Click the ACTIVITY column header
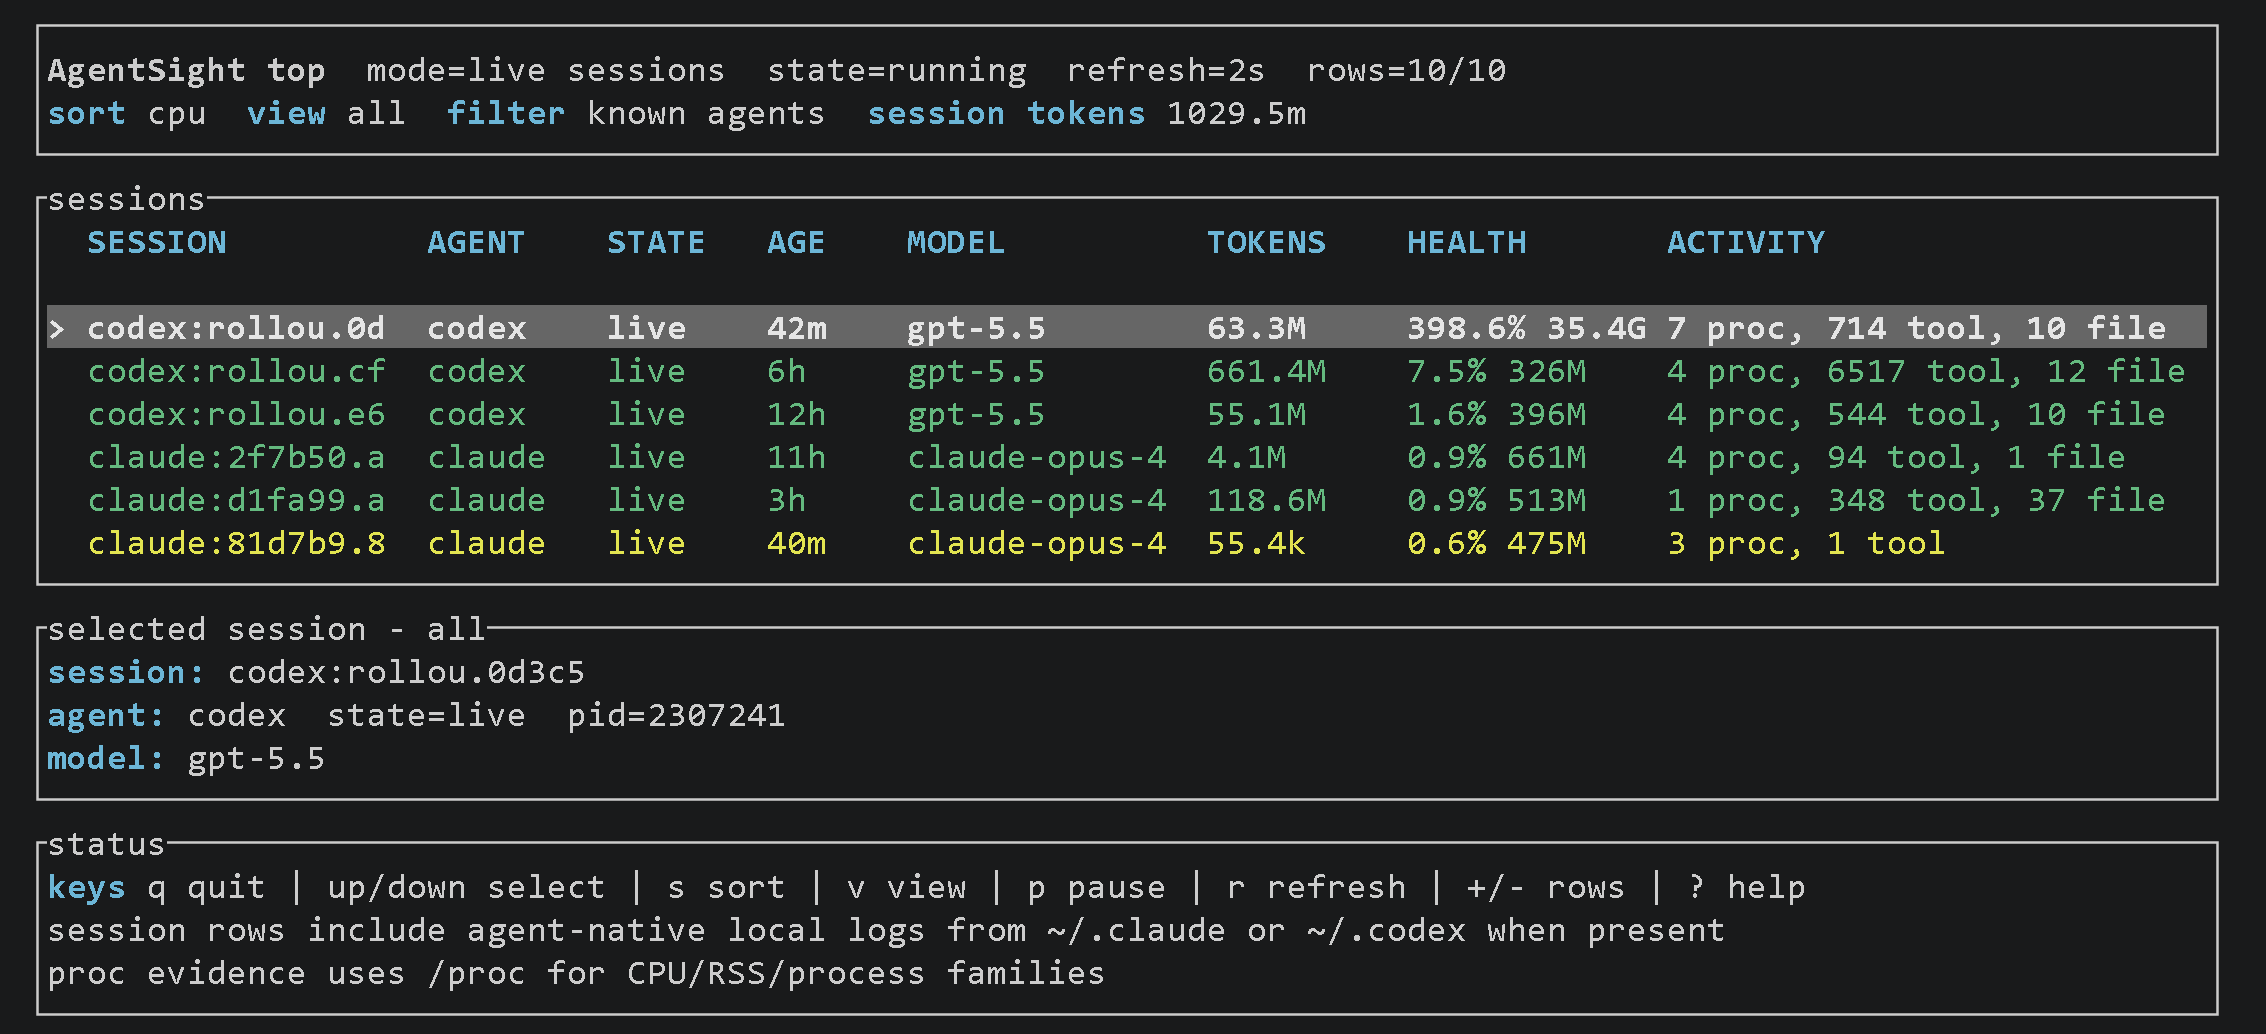The image size is (2266, 1034). [x=1746, y=242]
